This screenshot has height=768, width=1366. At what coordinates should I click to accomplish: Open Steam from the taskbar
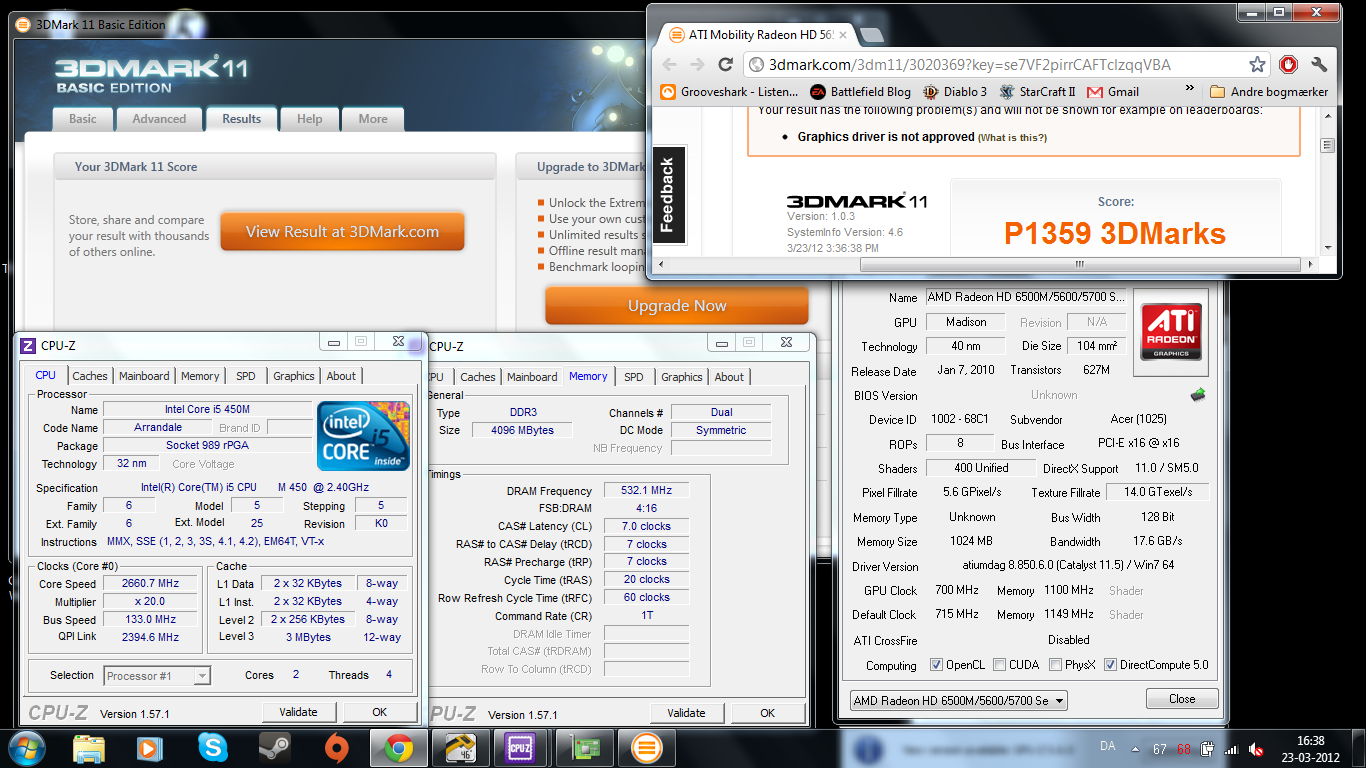coord(274,748)
